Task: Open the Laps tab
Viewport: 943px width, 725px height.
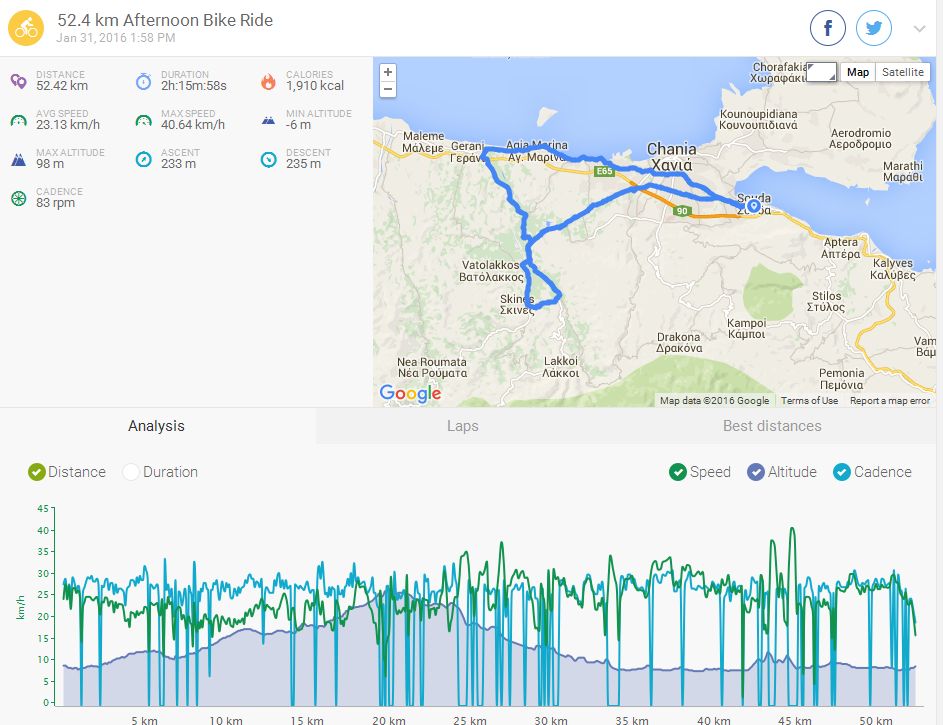Action: [x=462, y=426]
